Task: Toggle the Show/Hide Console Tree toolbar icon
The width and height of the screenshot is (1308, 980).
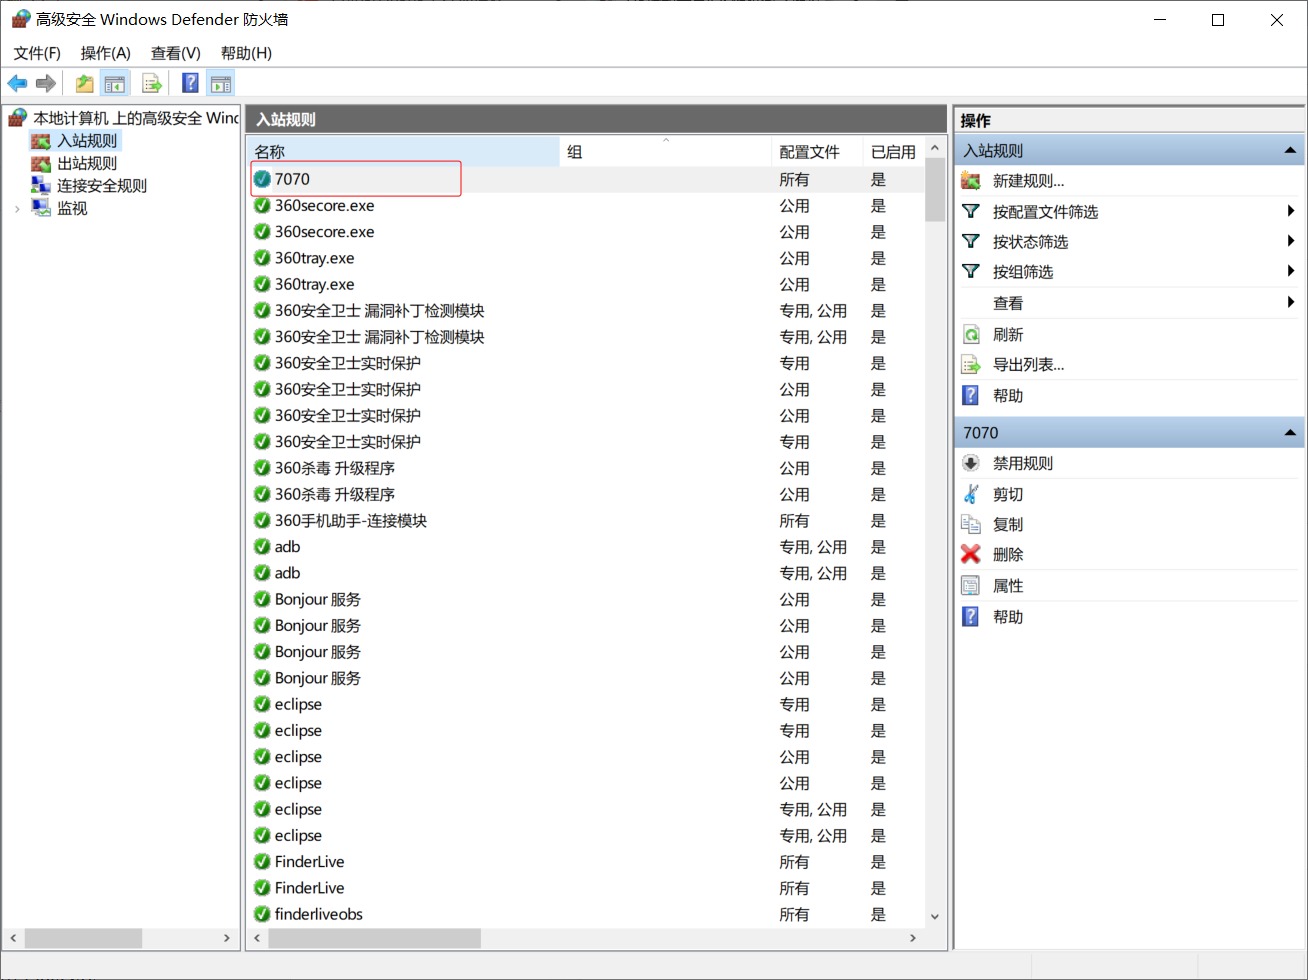Action: click(115, 84)
